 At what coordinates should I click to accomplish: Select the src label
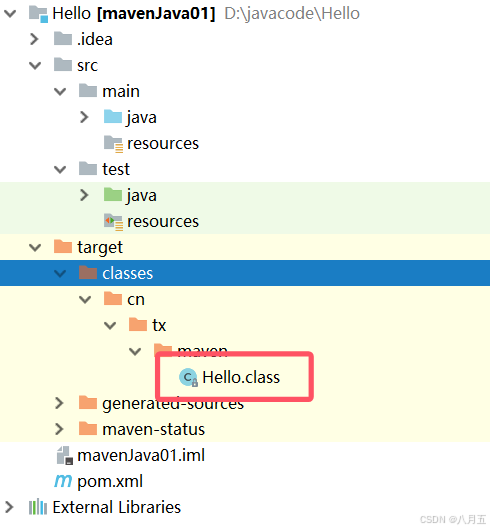[x=87, y=66]
